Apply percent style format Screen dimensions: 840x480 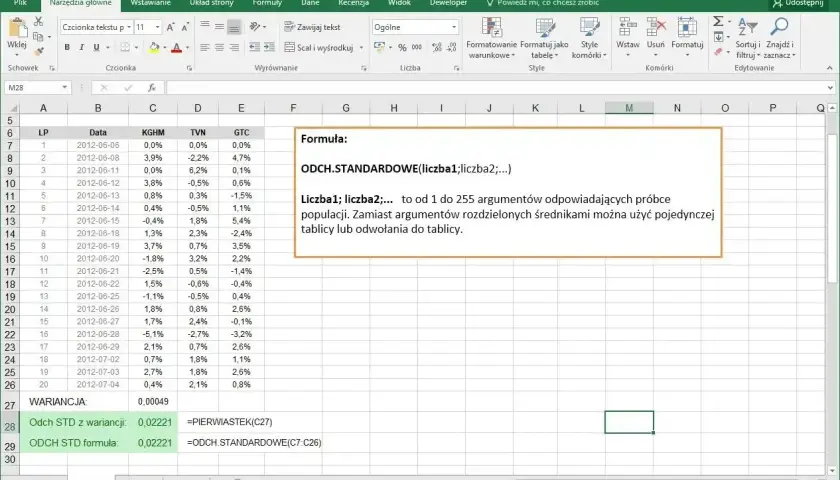(x=402, y=47)
